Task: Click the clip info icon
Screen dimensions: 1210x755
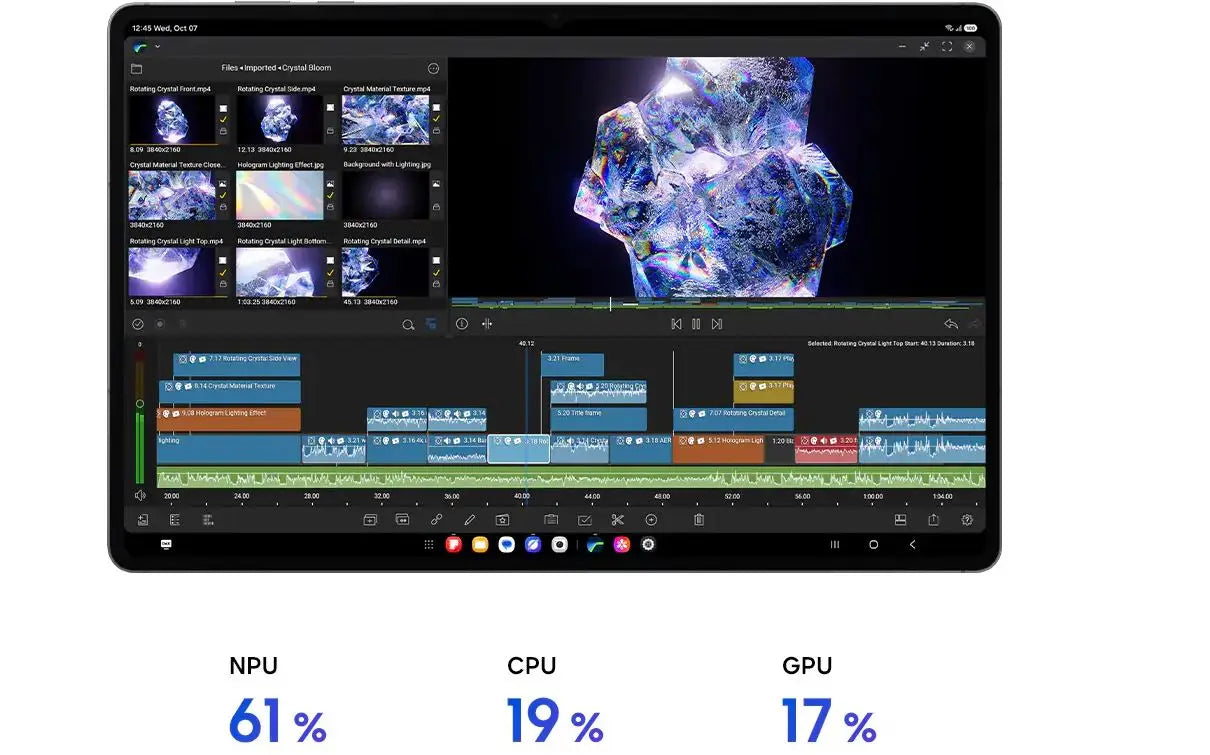Action: pyautogui.click(x=462, y=324)
